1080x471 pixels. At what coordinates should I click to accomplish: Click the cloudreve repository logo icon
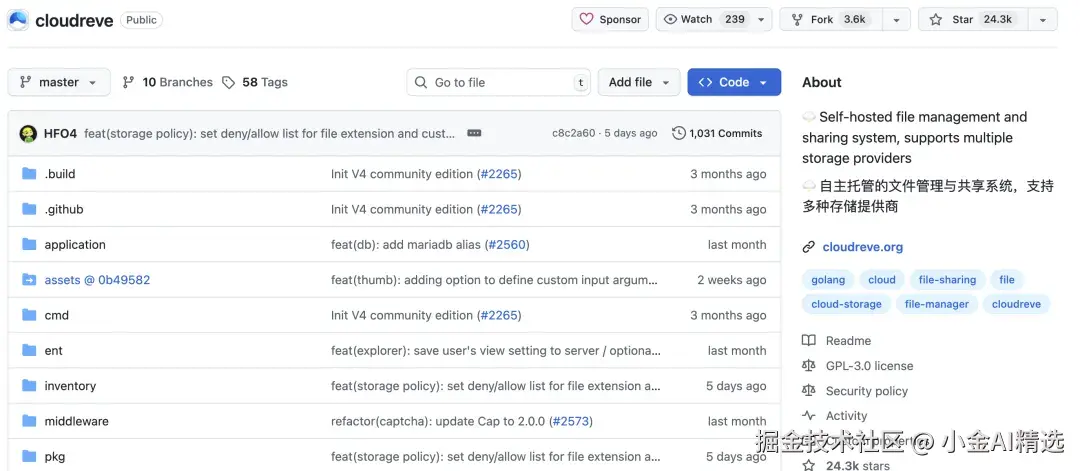(x=18, y=20)
